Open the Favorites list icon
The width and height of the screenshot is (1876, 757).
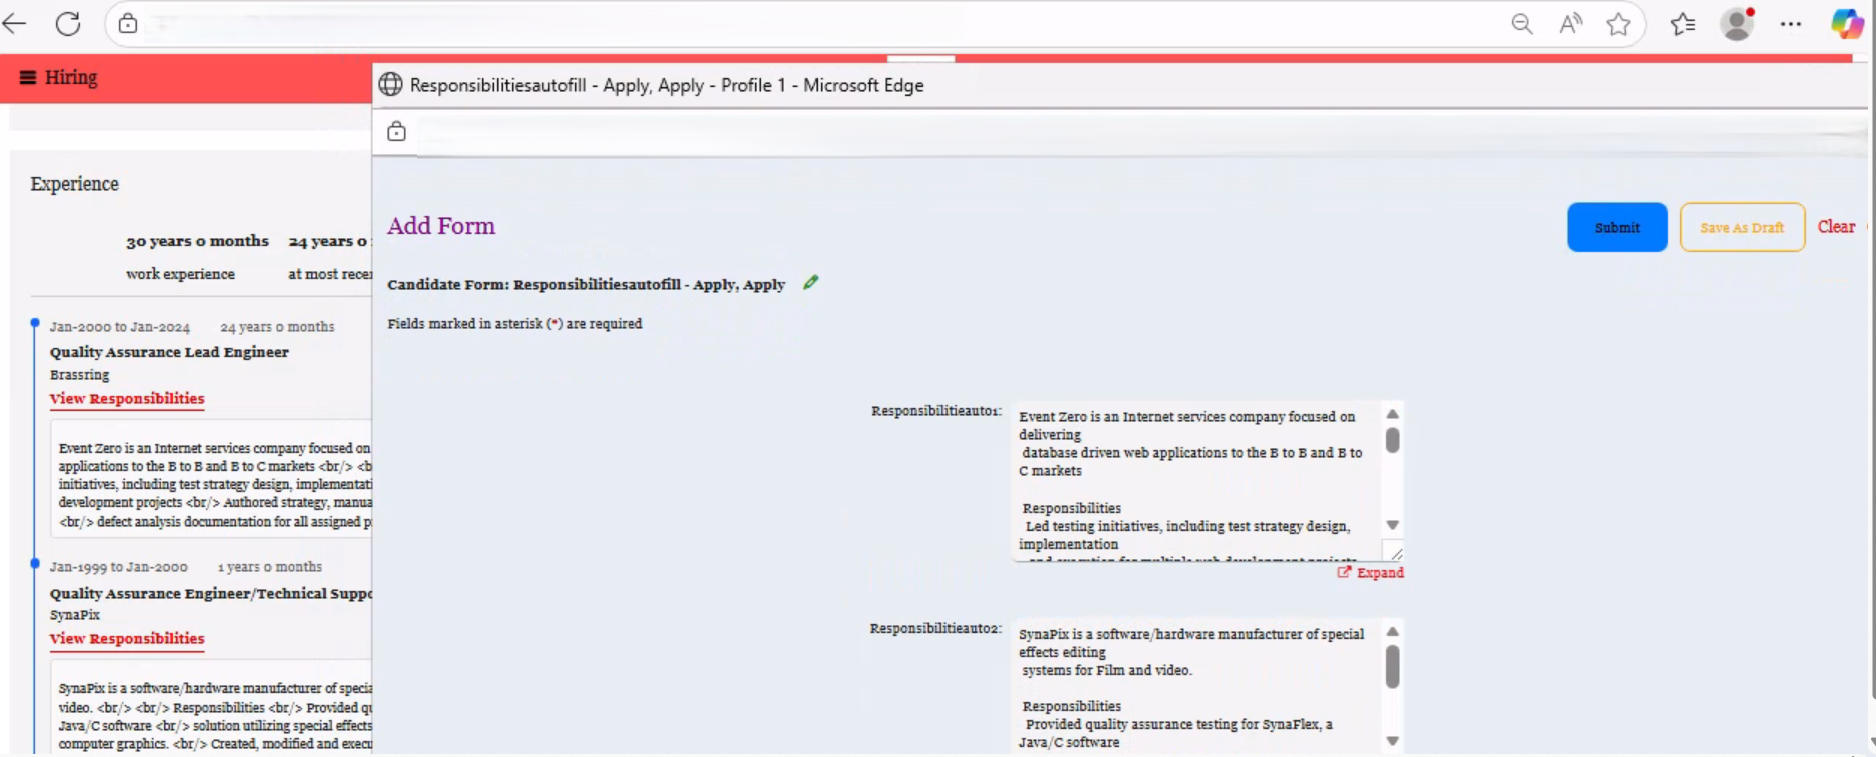click(x=1683, y=24)
